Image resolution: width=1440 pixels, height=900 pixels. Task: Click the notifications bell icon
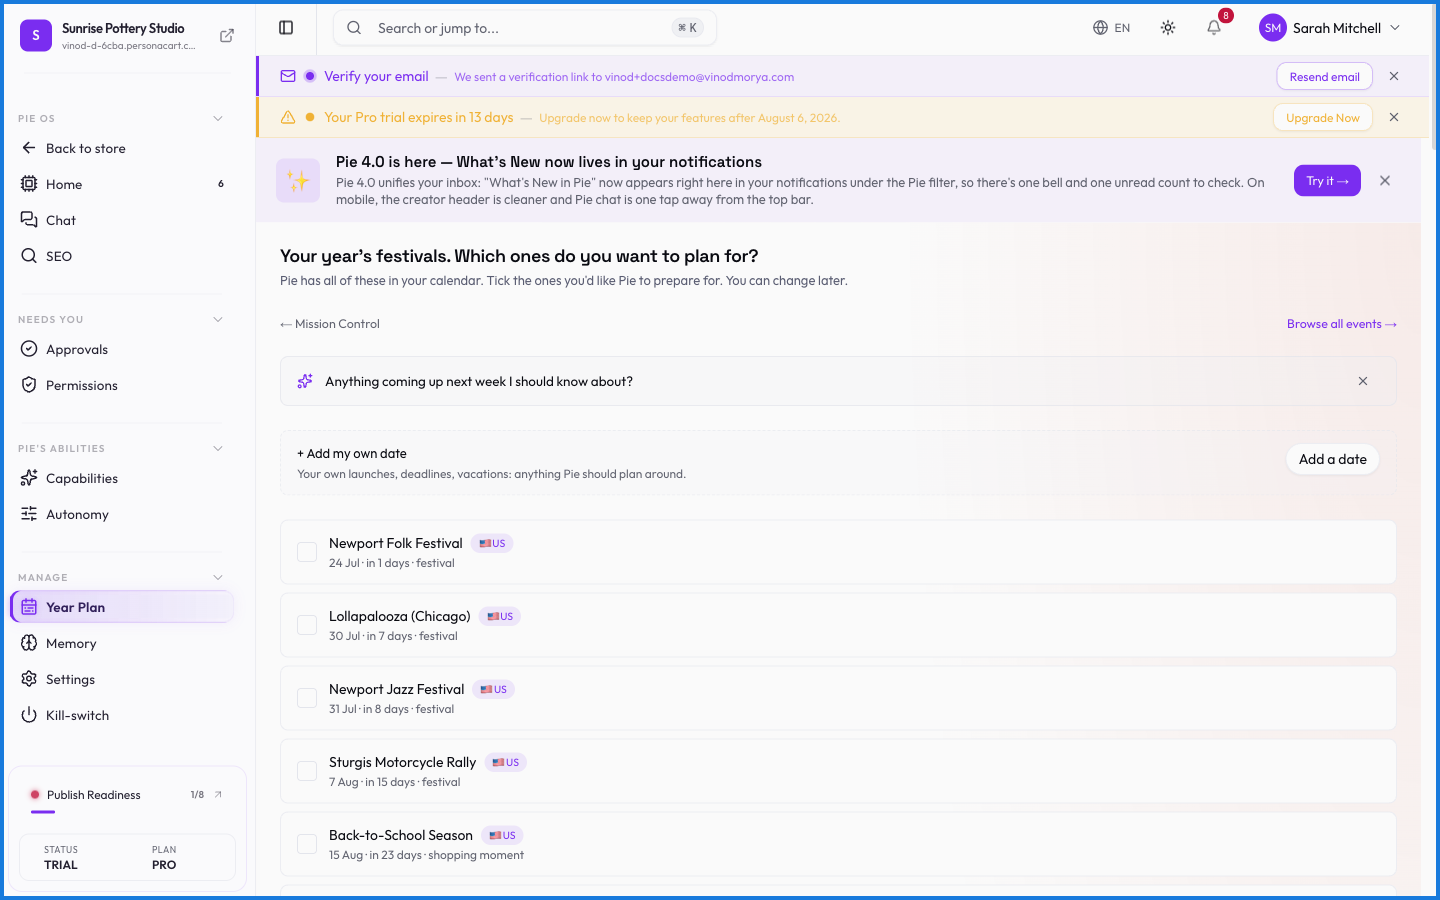[x=1214, y=28]
